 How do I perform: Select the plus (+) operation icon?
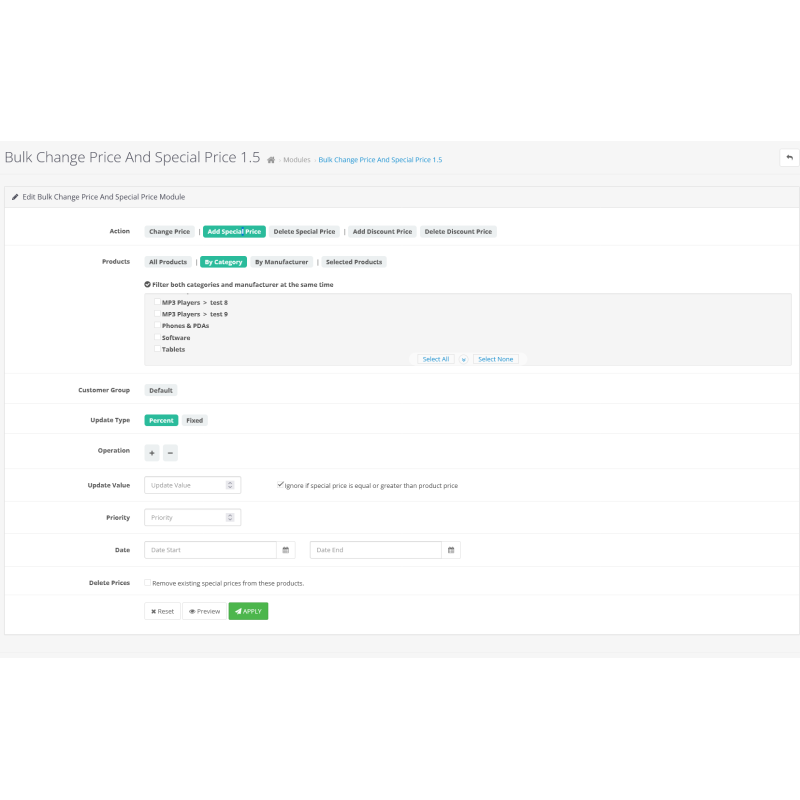pos(150,453)
